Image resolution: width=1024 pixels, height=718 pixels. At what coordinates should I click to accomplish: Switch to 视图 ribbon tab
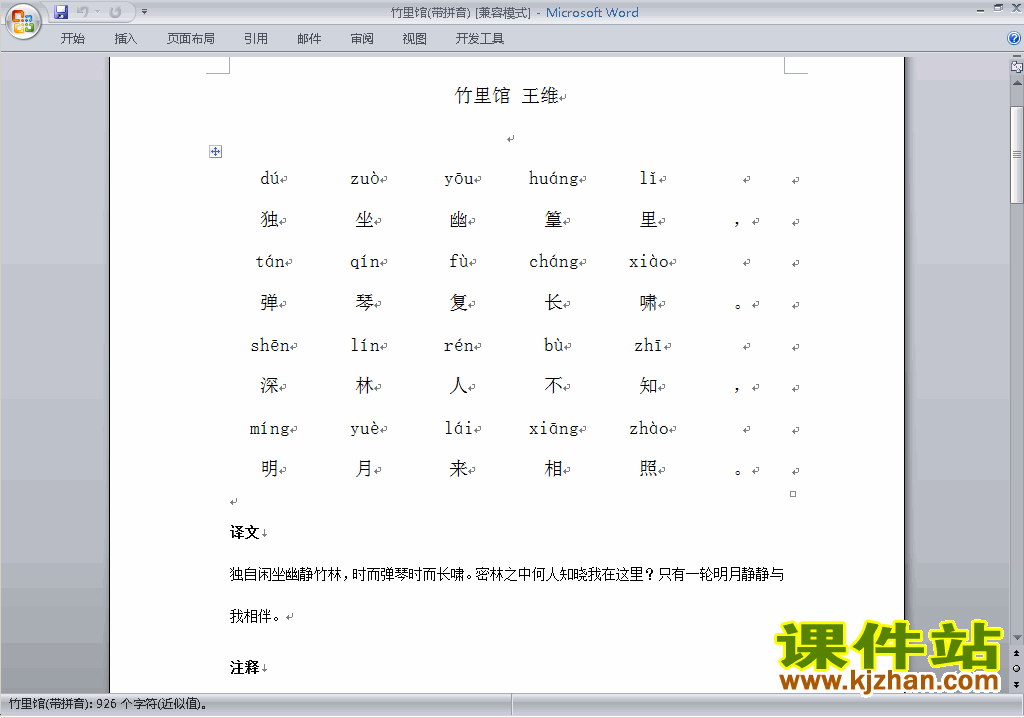coord(415,39)
